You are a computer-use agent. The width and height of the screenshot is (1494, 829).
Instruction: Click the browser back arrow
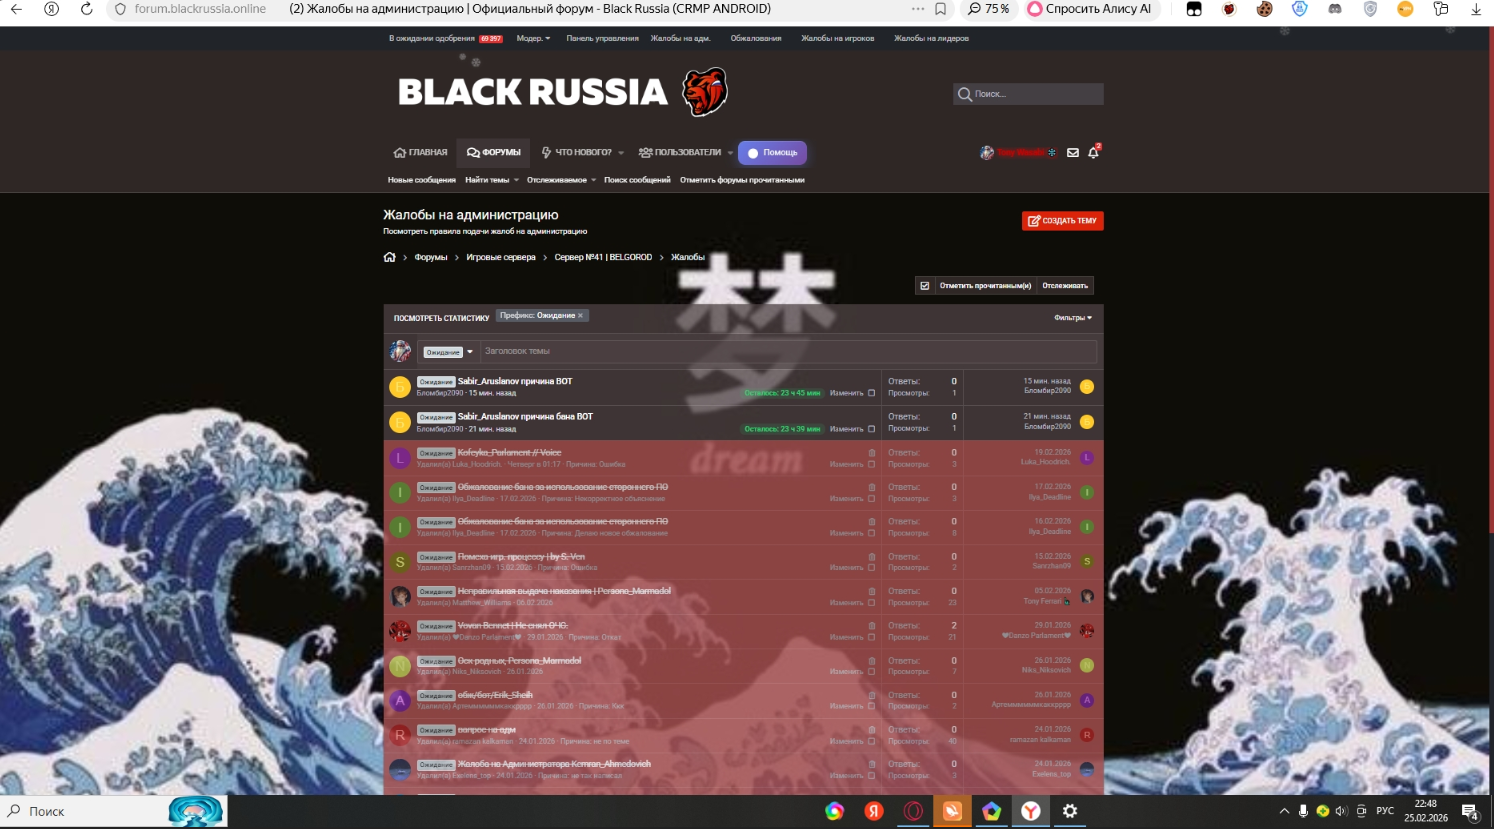click(x=16, y=9)
